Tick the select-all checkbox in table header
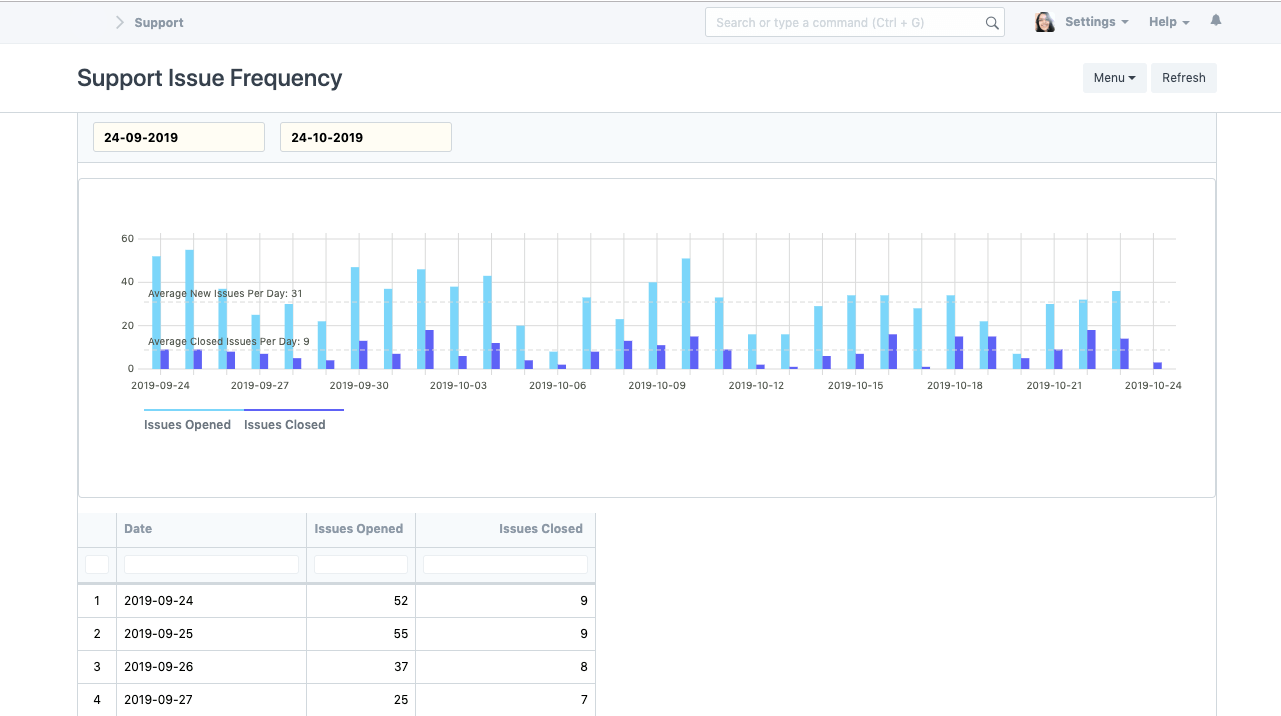This screenshot has height=716, width=1281. coord(97,565)
